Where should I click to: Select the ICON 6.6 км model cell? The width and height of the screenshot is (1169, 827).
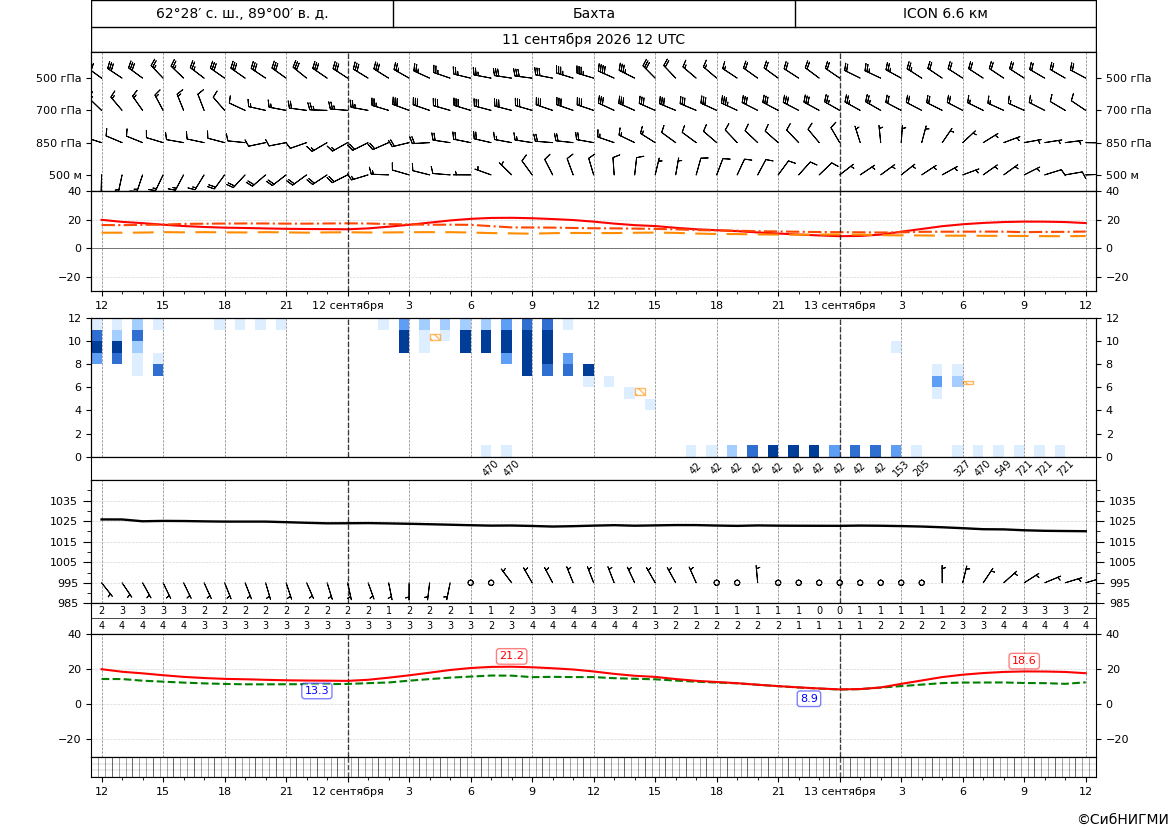click(x=945, y=13)
